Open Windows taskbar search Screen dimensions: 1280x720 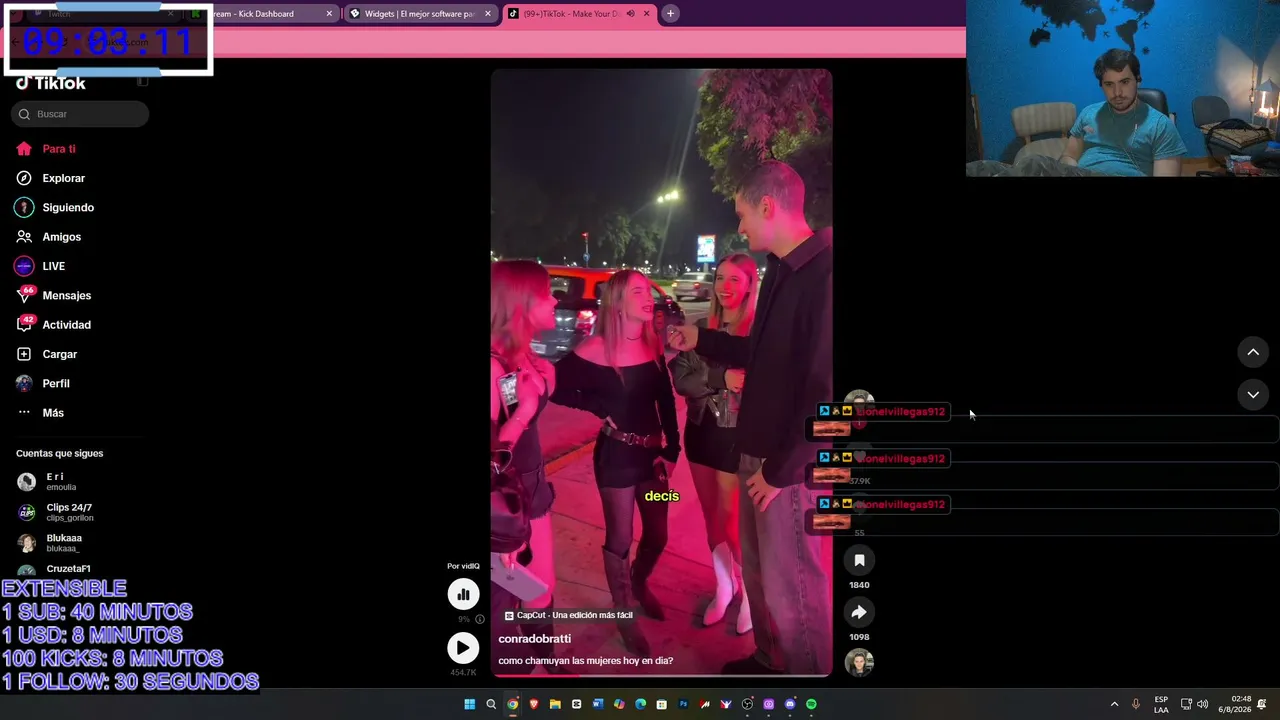[491, 704]
